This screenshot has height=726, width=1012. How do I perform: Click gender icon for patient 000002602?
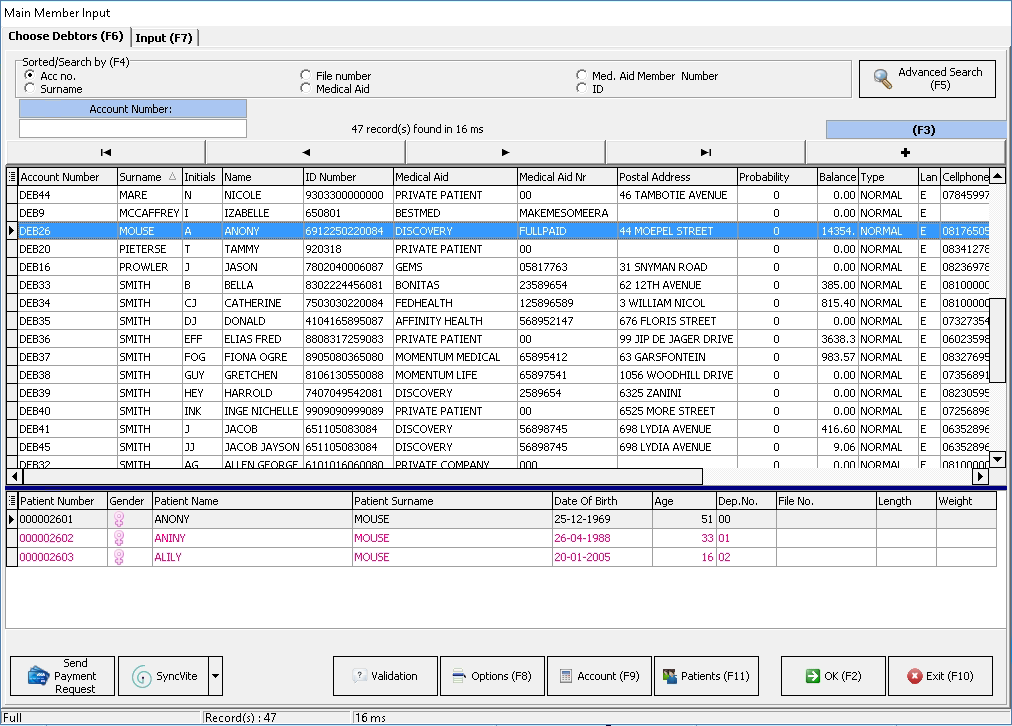(x=119, y=538)
